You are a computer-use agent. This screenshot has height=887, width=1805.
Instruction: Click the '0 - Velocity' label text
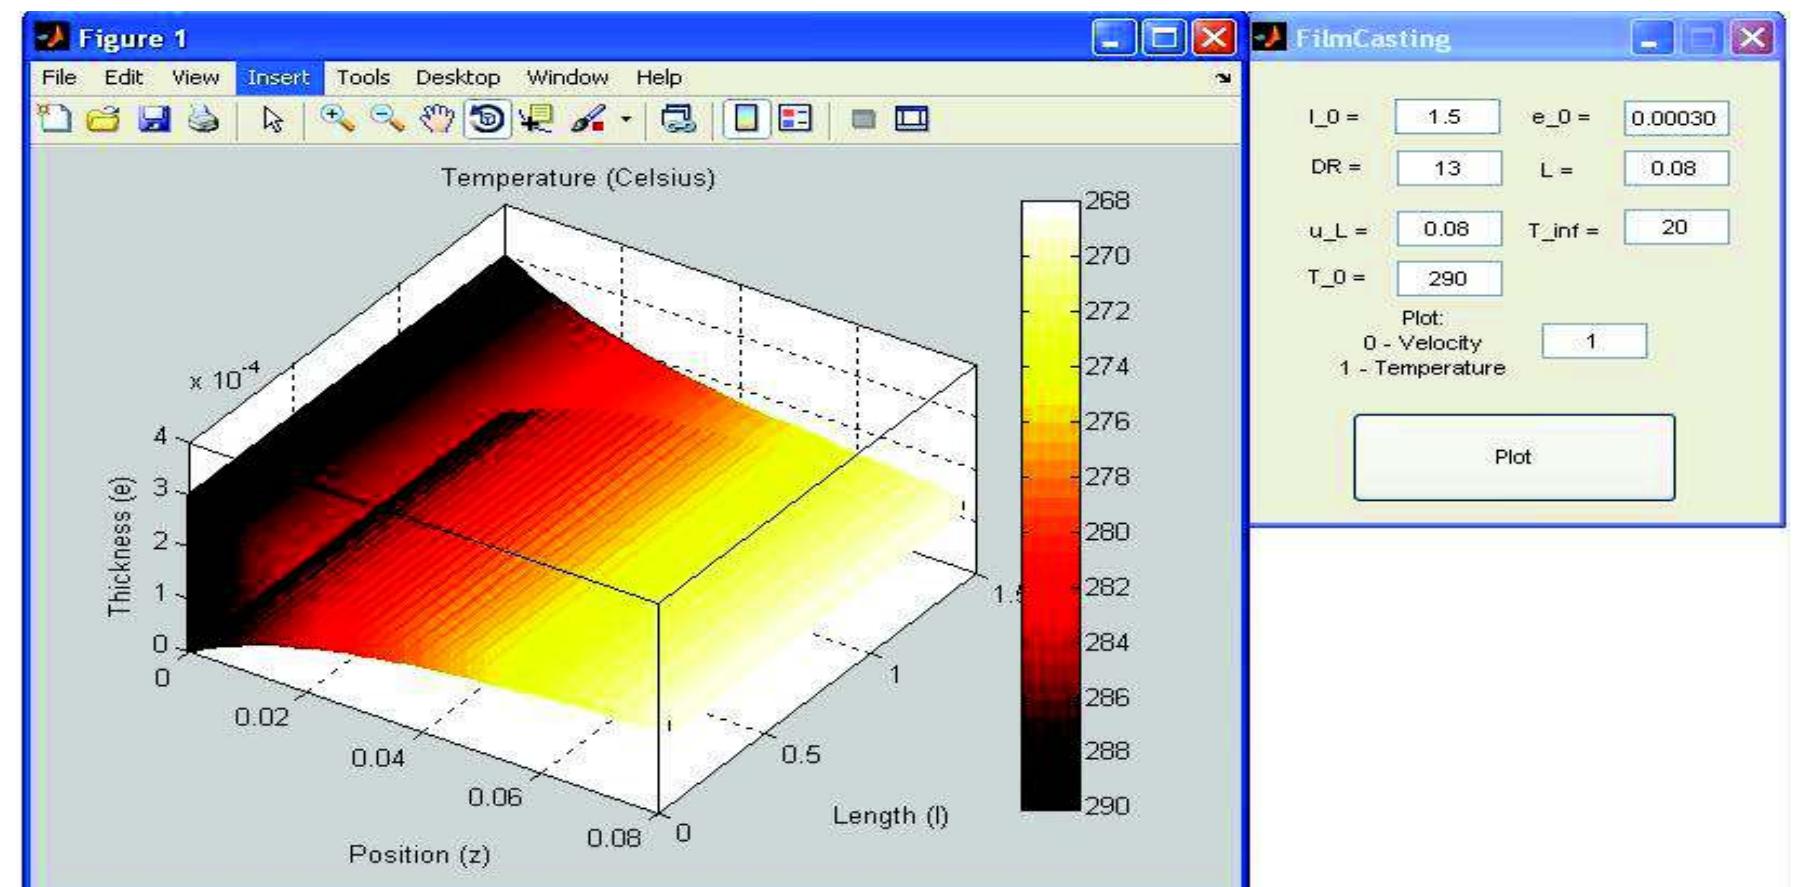[x=1422, y=343]
